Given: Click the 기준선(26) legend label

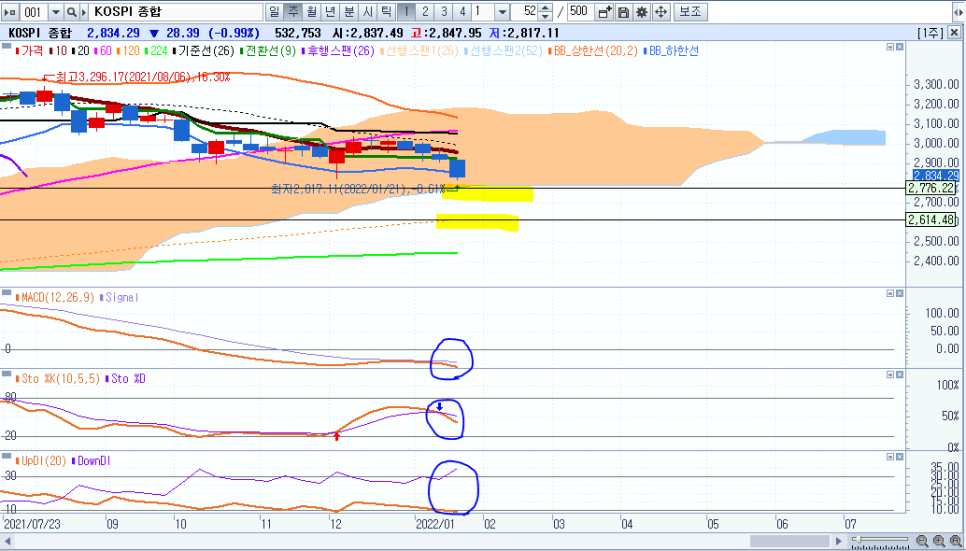Looking at the screenshot, I should tap(205, 51).
